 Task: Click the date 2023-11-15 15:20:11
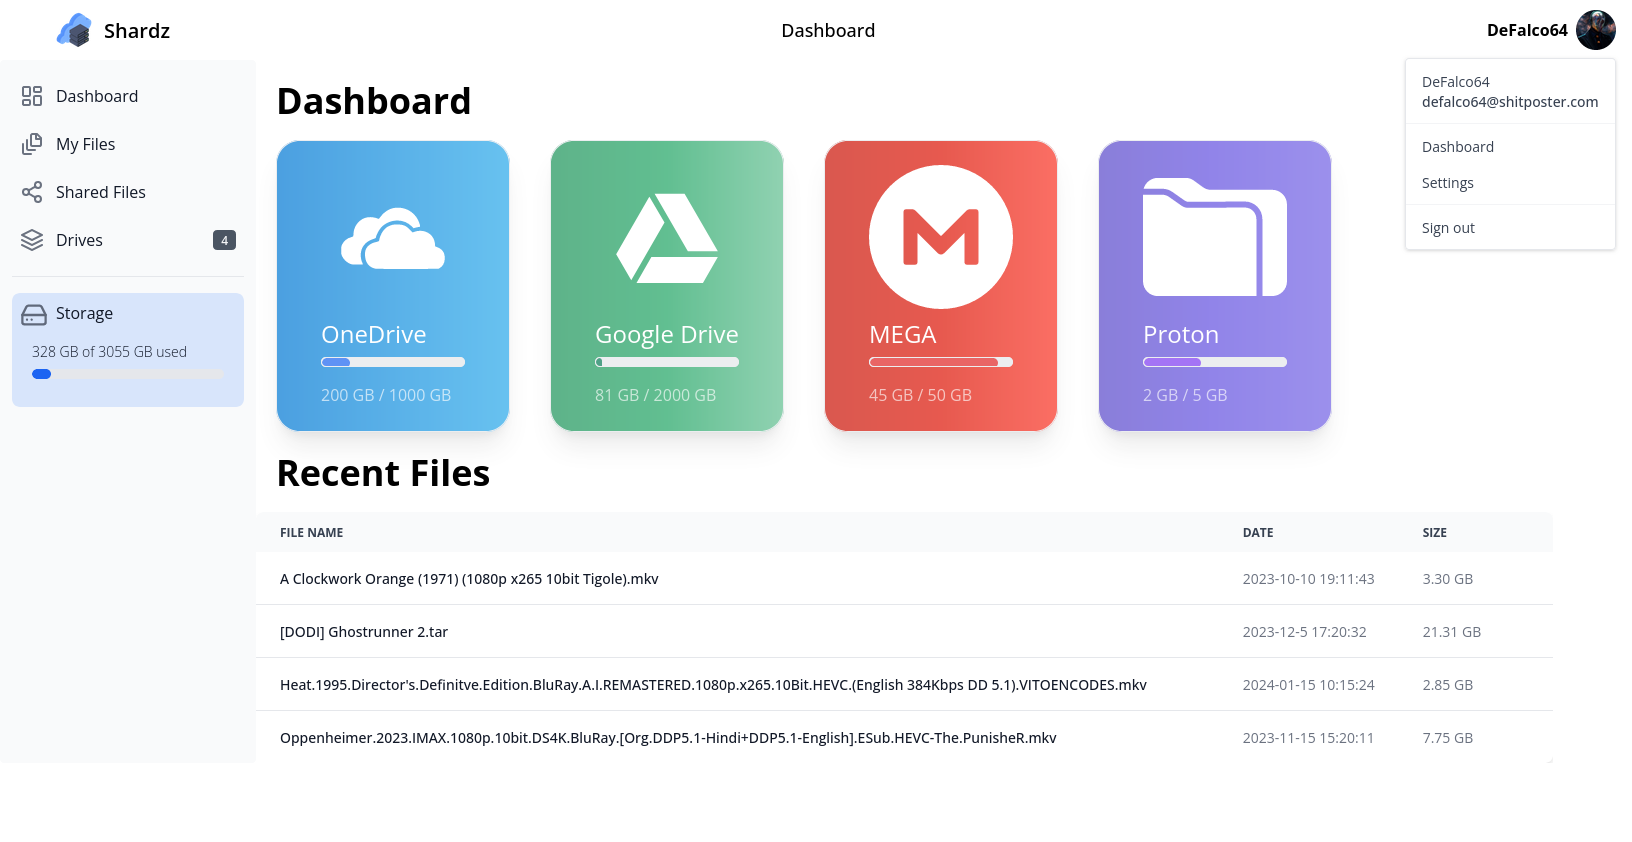[1309, 738]
